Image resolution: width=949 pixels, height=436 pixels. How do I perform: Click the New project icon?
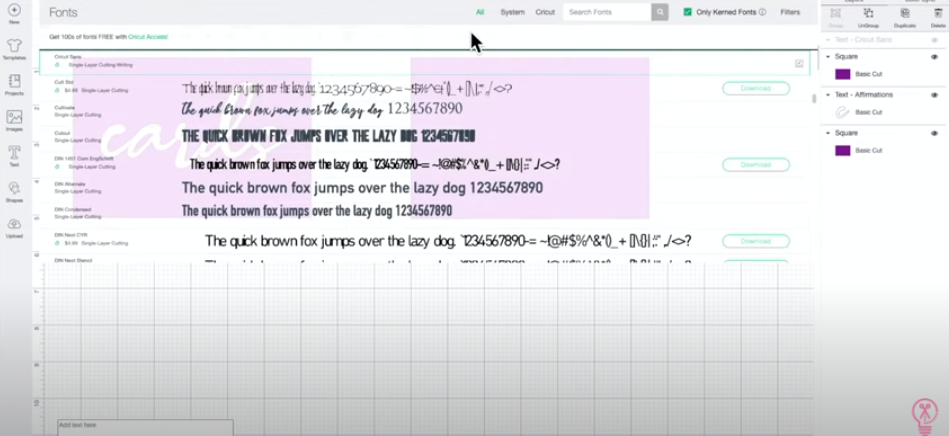coord(14,10)
